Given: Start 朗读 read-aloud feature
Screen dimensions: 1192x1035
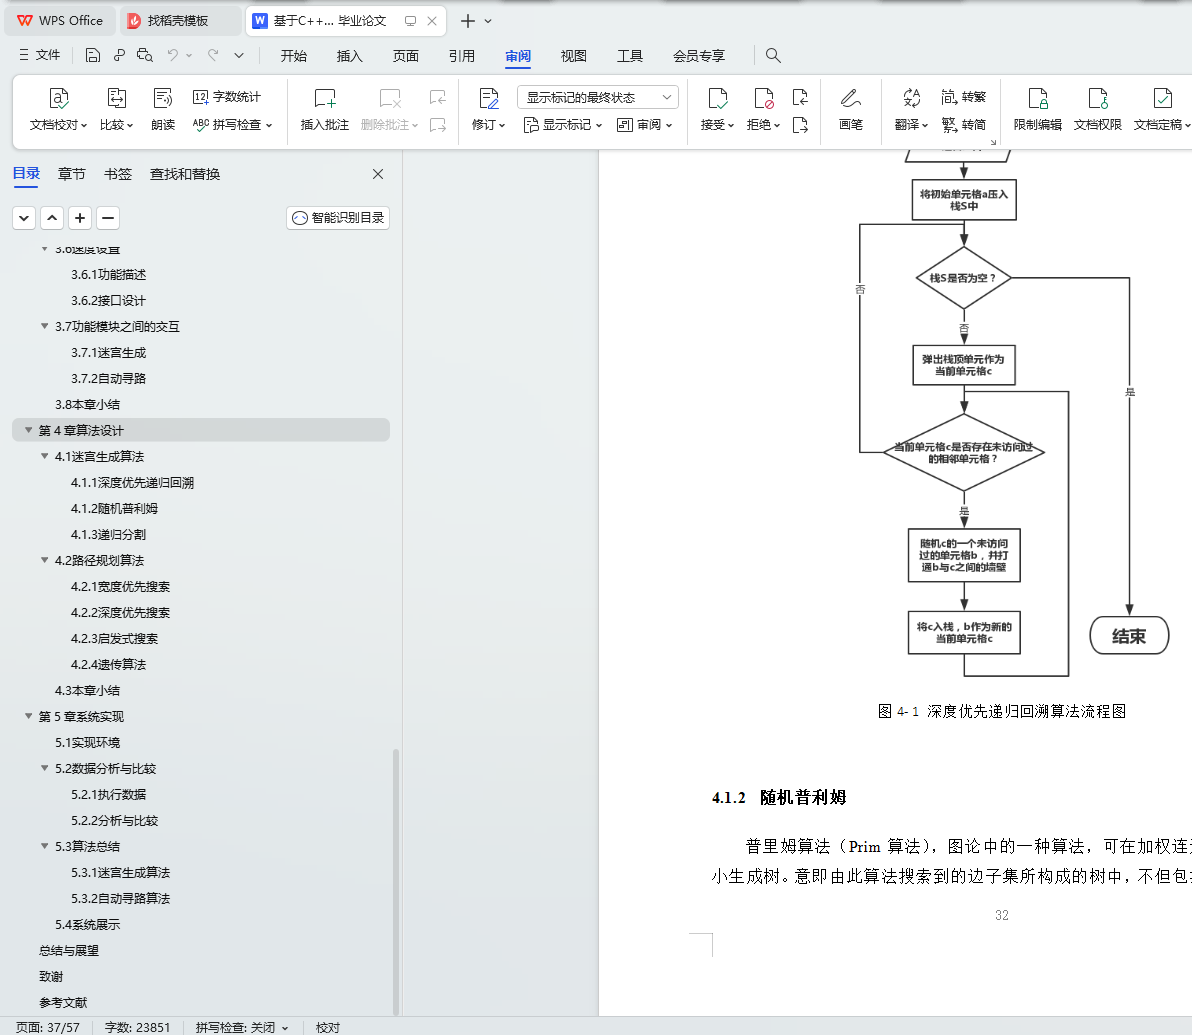Looking at the screenshot, I should [163, 110].
